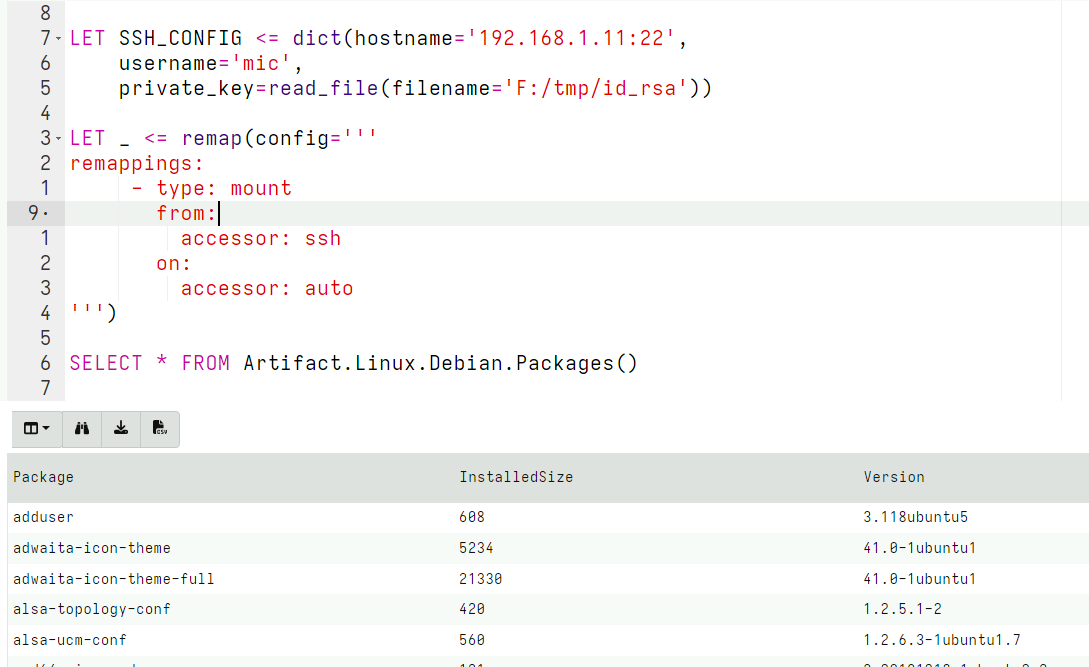
Task: Select the adduser table row
Action: 300,517
